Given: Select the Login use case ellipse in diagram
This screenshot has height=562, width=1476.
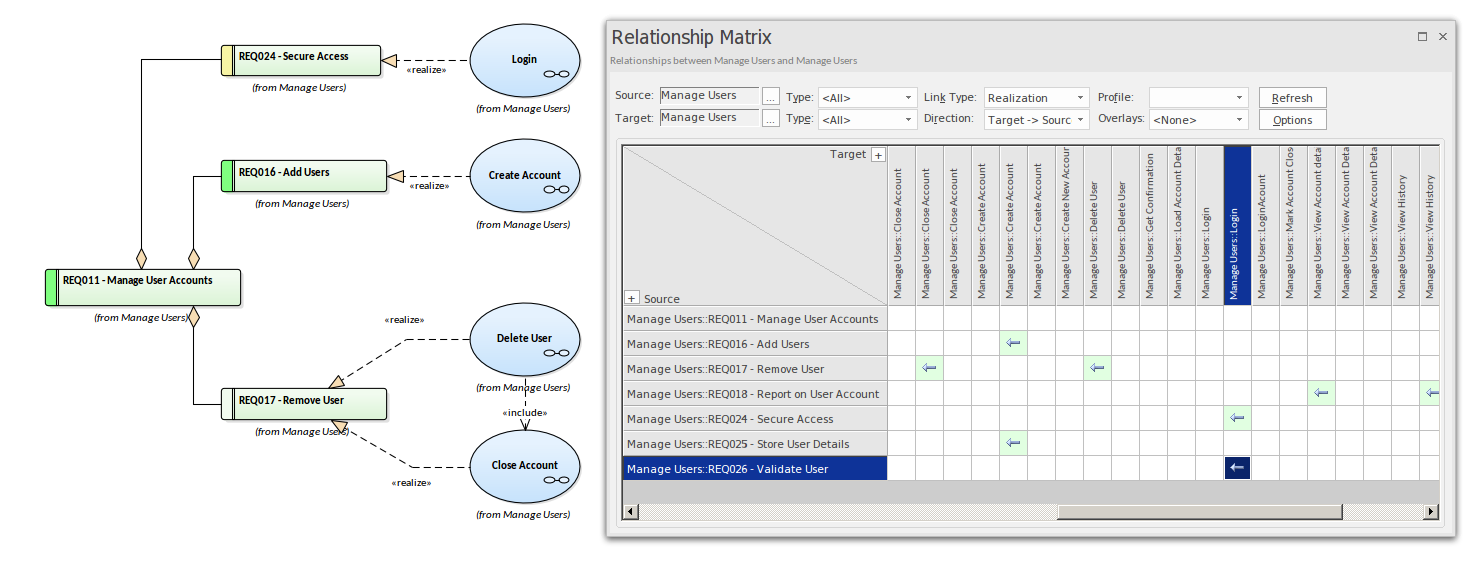Looking at the screenshot, I should click(x=524, y=62).
